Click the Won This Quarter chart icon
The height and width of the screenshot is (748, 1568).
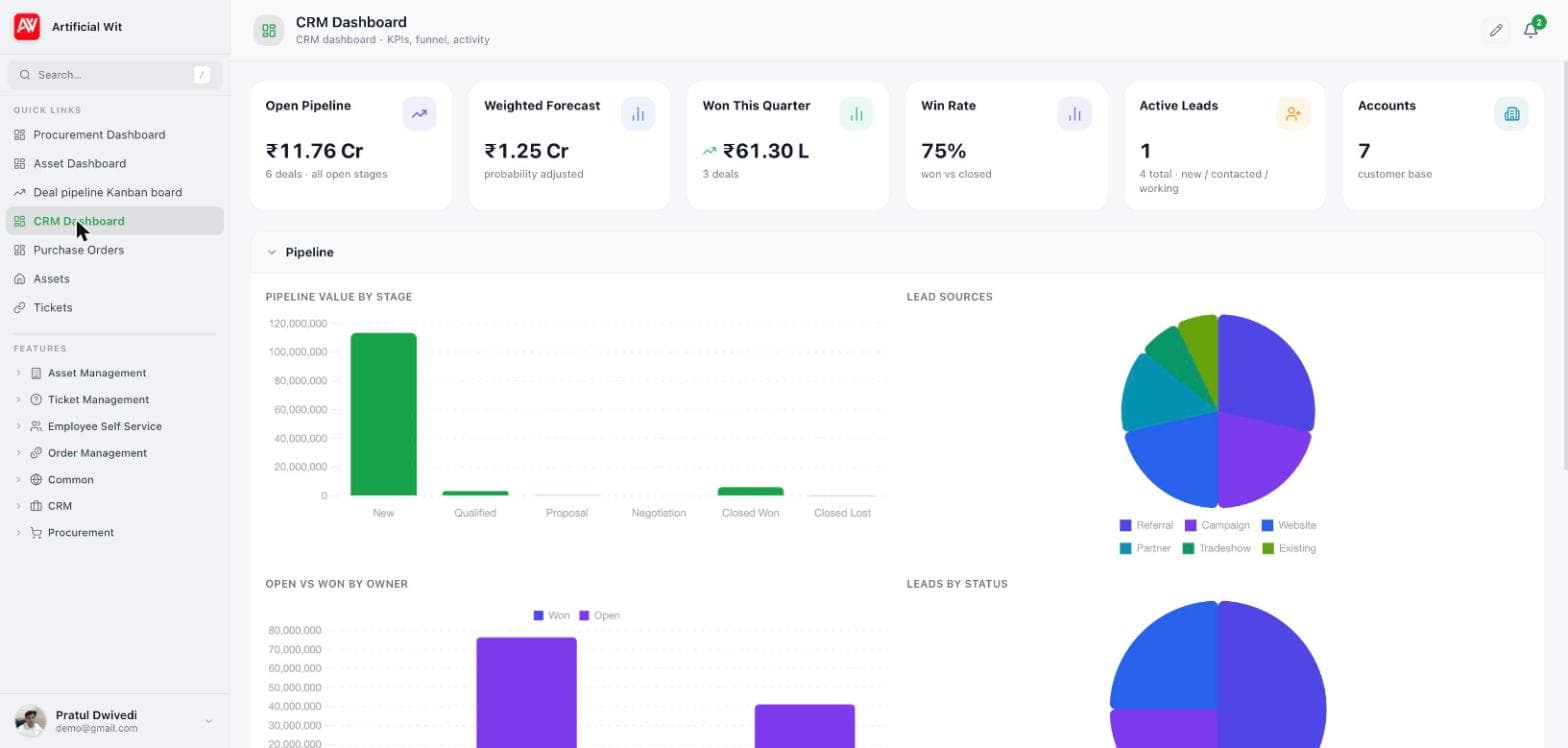pos(856,114)
